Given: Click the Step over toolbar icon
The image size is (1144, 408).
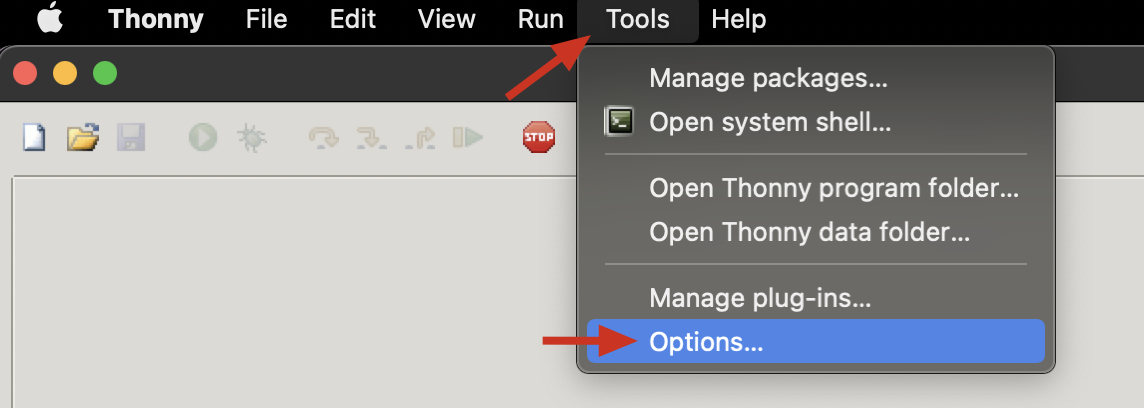Looking at the screenshot, I should click(x=323, y=137).
